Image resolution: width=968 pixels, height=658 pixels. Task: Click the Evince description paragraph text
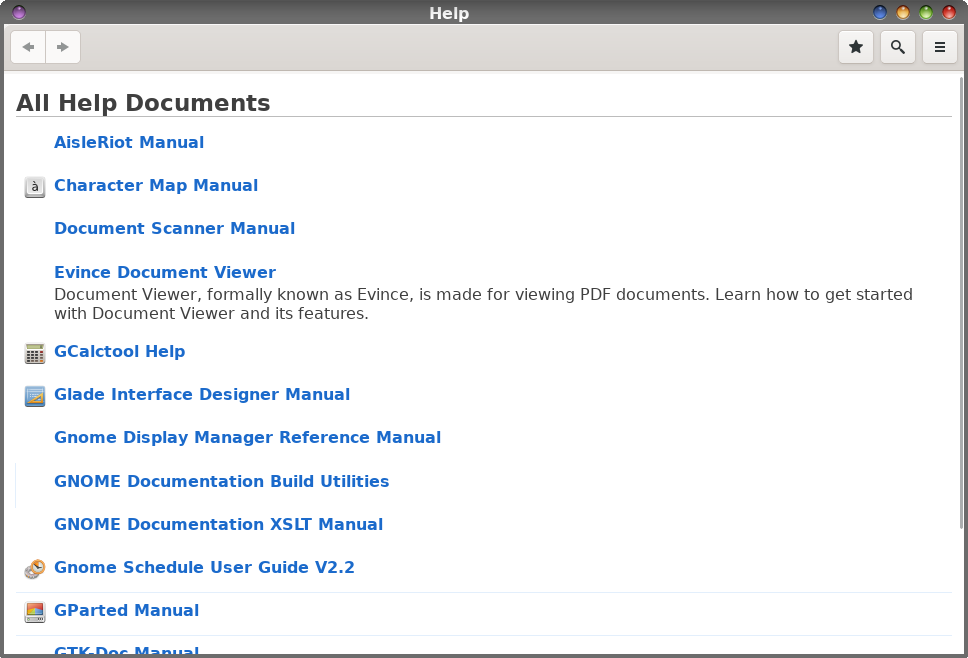click(483, 304)
